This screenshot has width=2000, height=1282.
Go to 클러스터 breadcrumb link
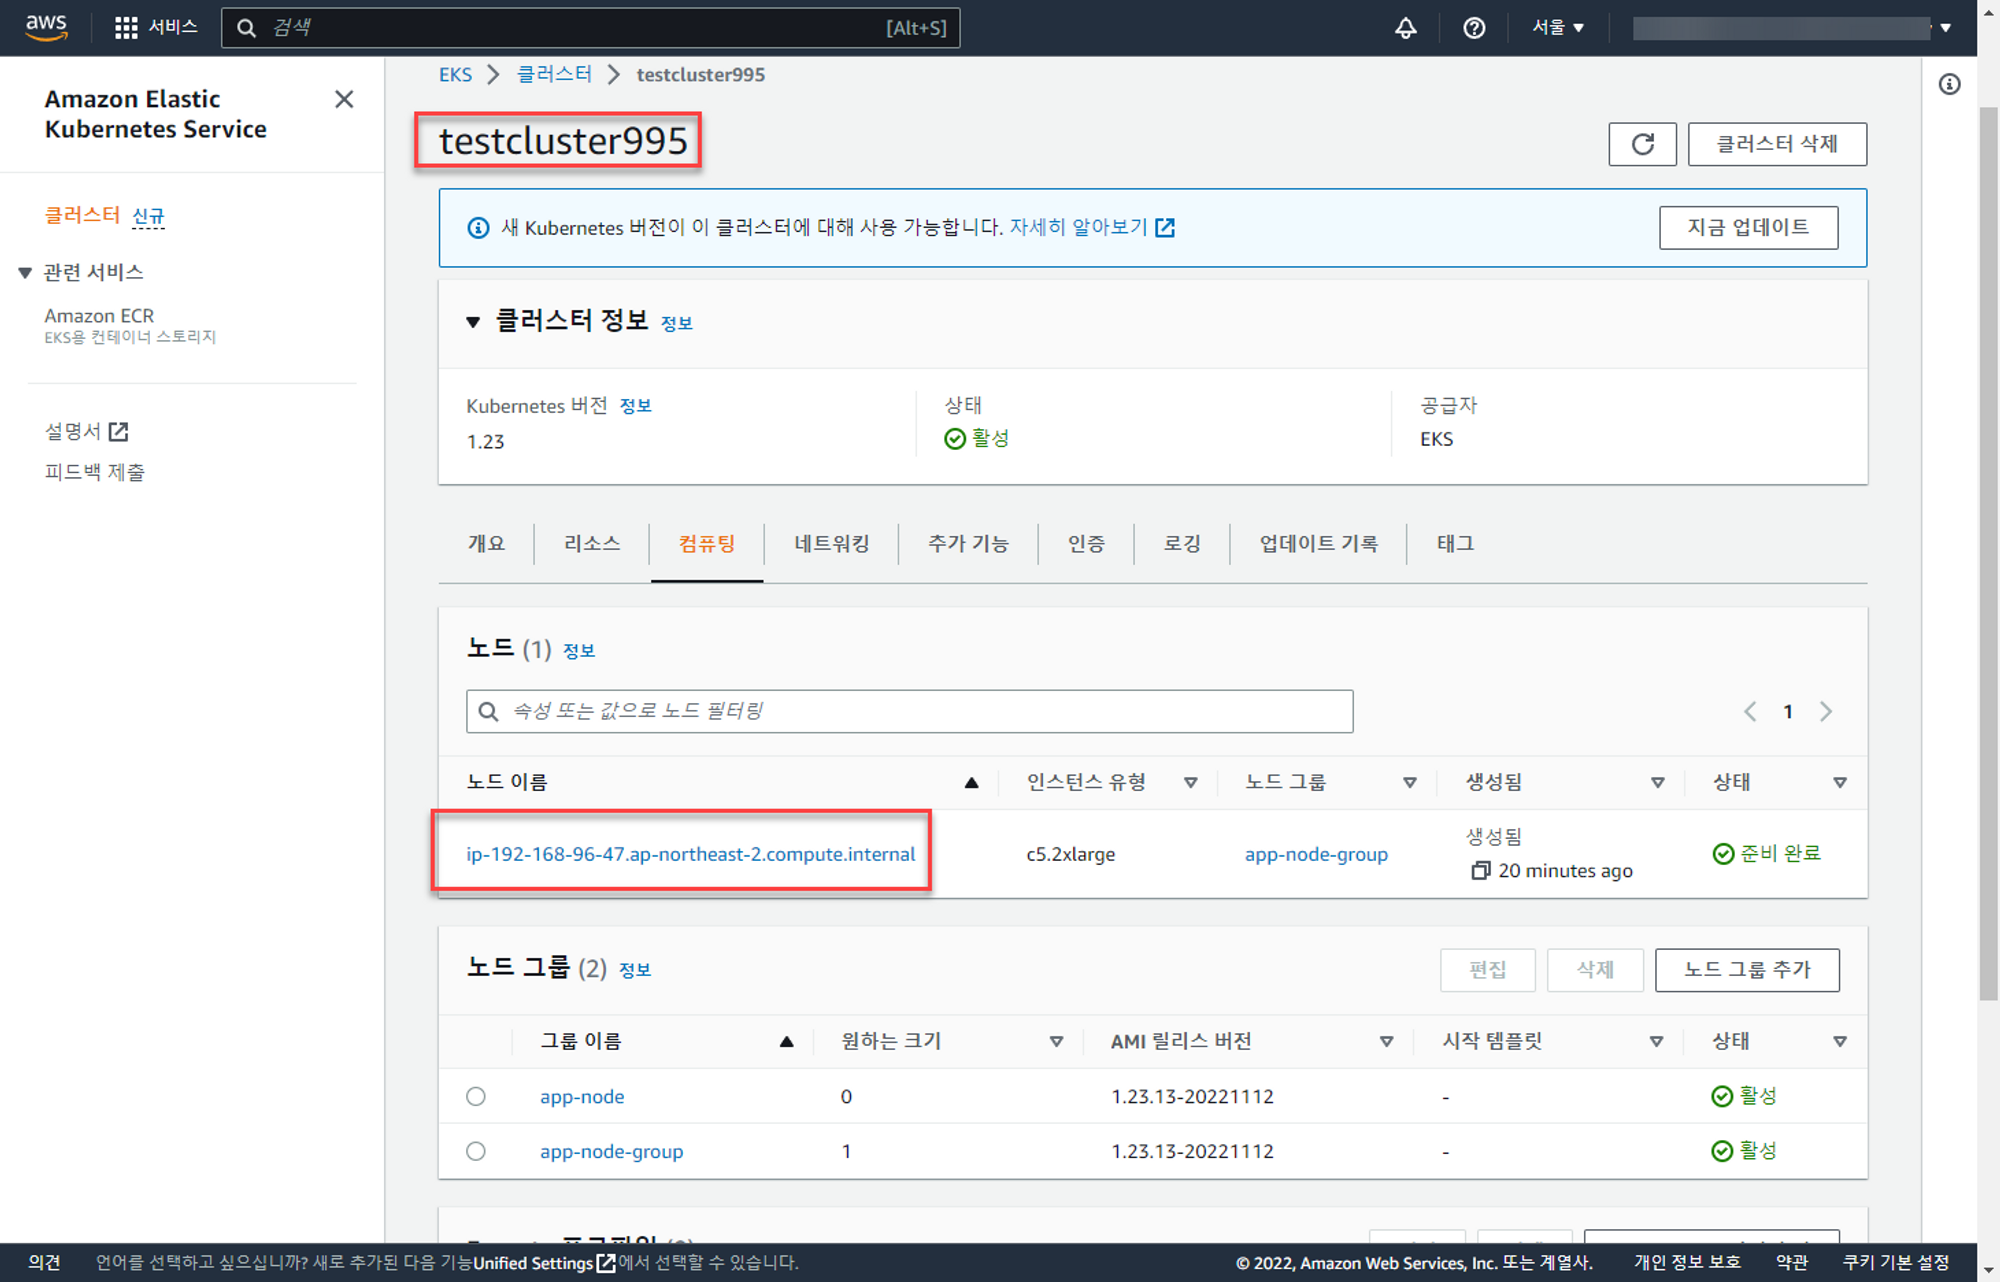554,74
